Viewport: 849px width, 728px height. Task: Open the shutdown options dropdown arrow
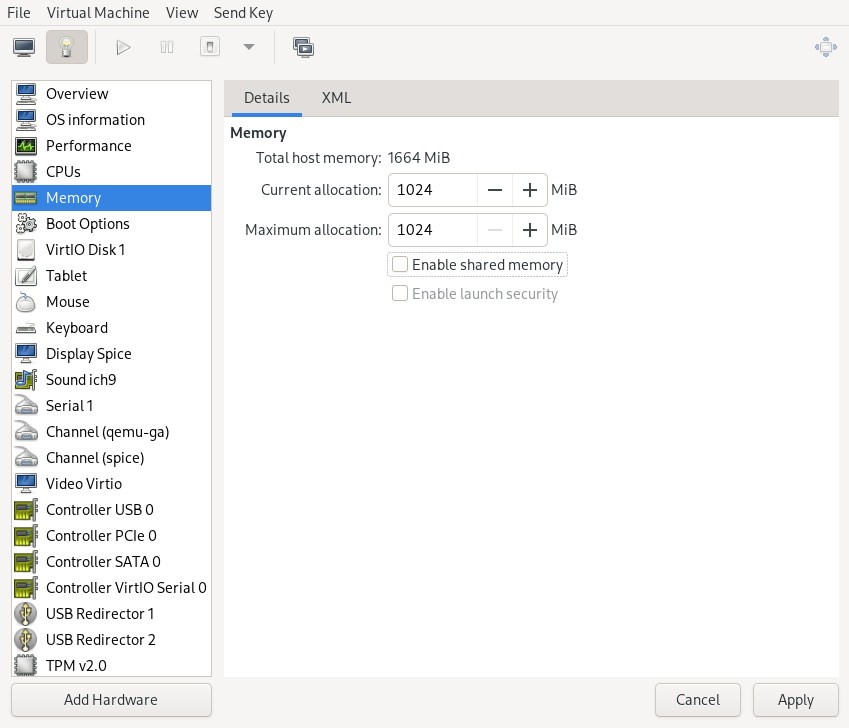point(247,46)
